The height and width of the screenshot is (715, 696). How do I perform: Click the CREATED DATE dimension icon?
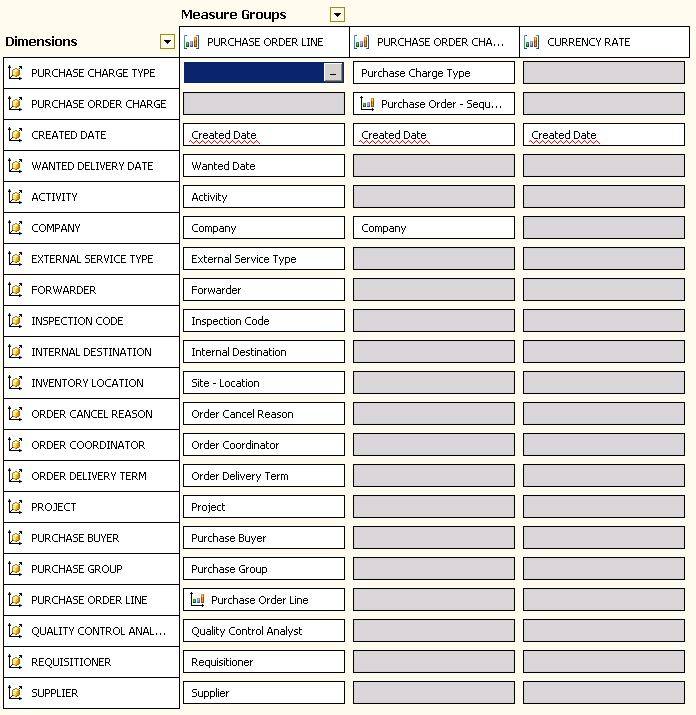pyautogui.click(x=15, y=135)
